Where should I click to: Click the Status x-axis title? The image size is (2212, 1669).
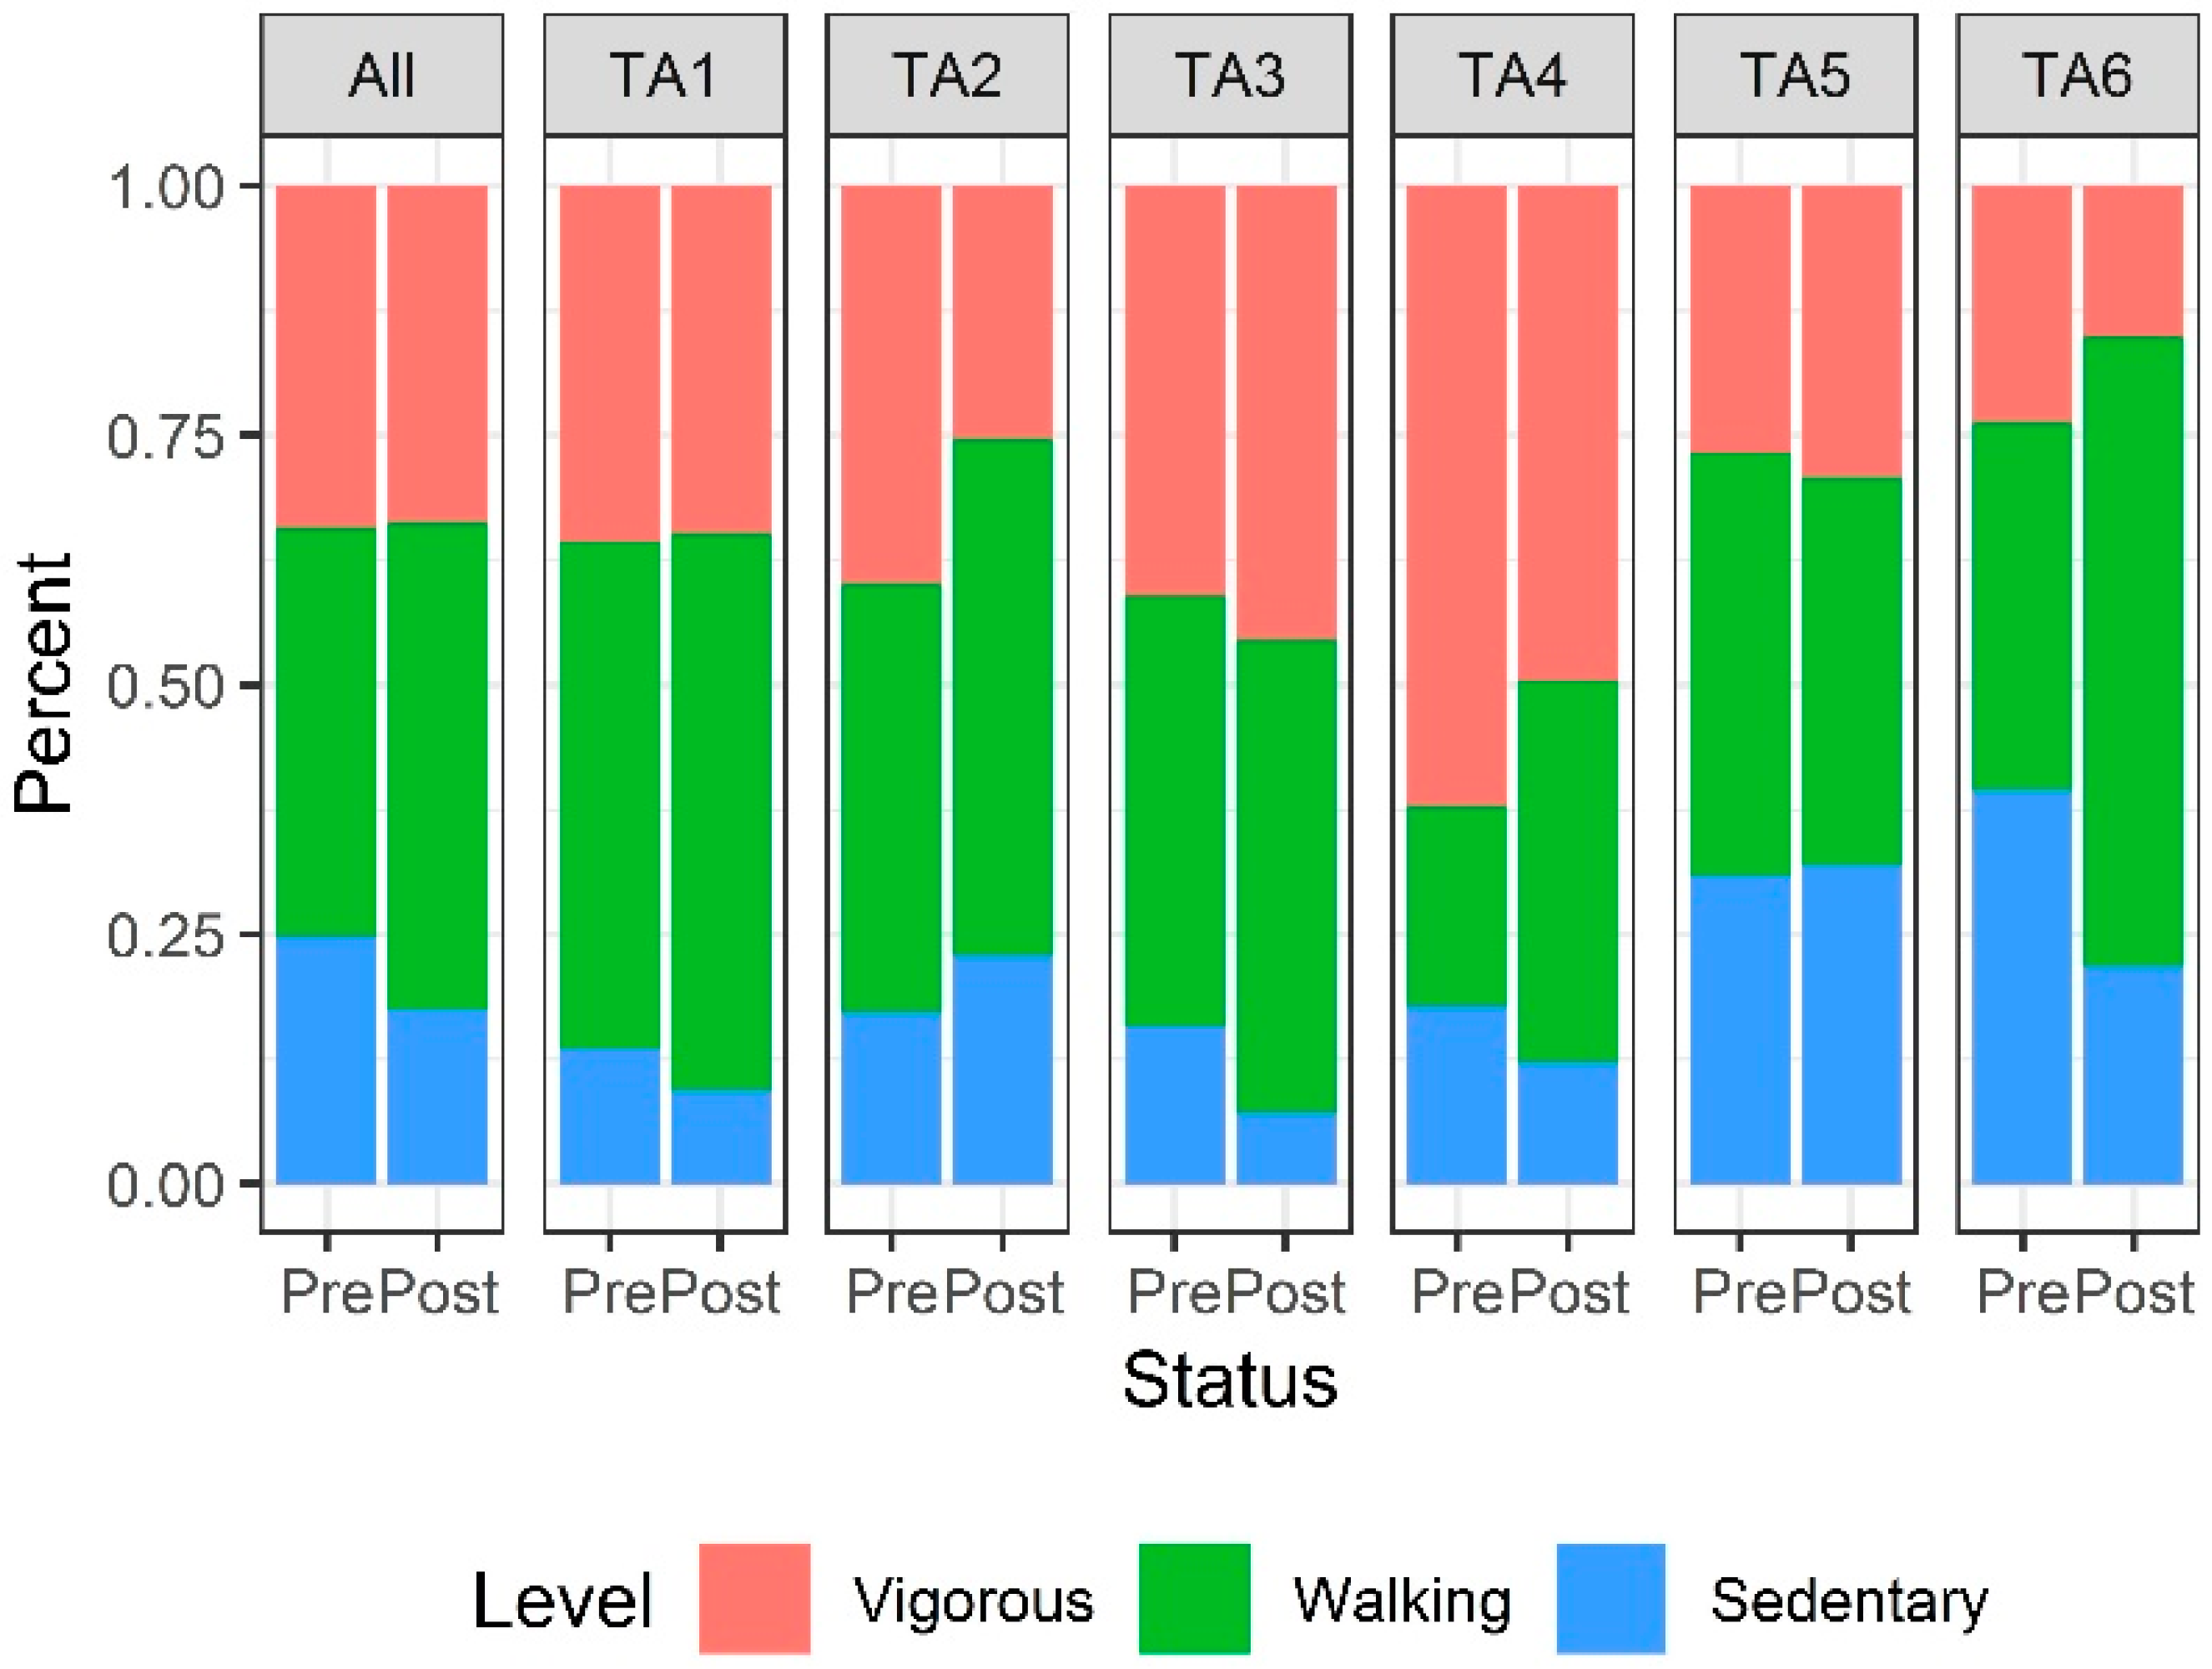click(x=1230, y=1381)
